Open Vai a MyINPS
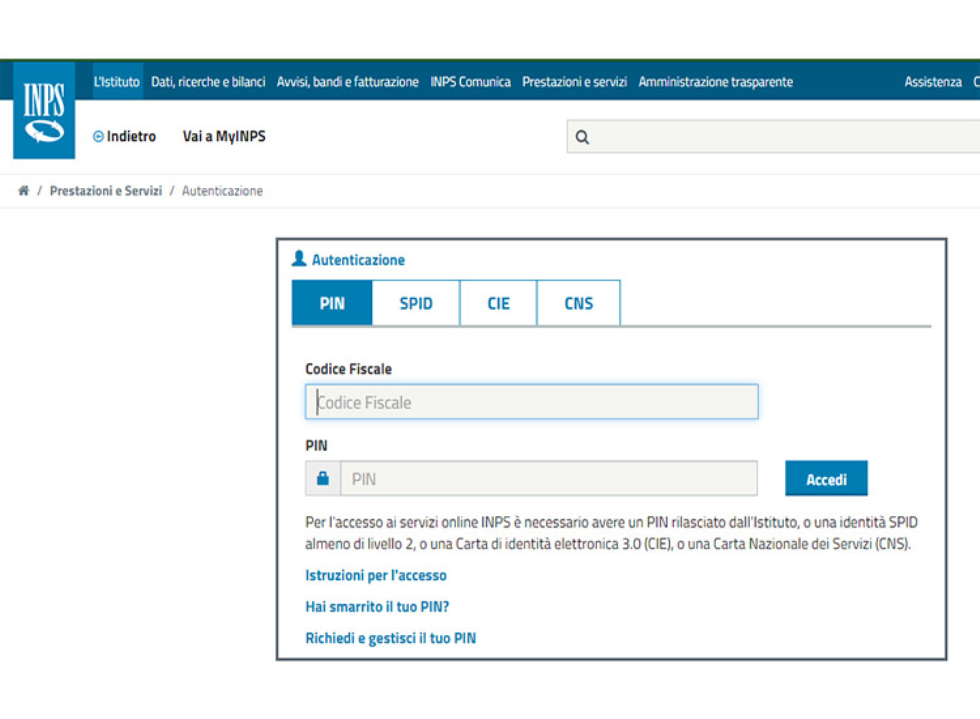Screen dimensions: 980x719 click(224, 137)
